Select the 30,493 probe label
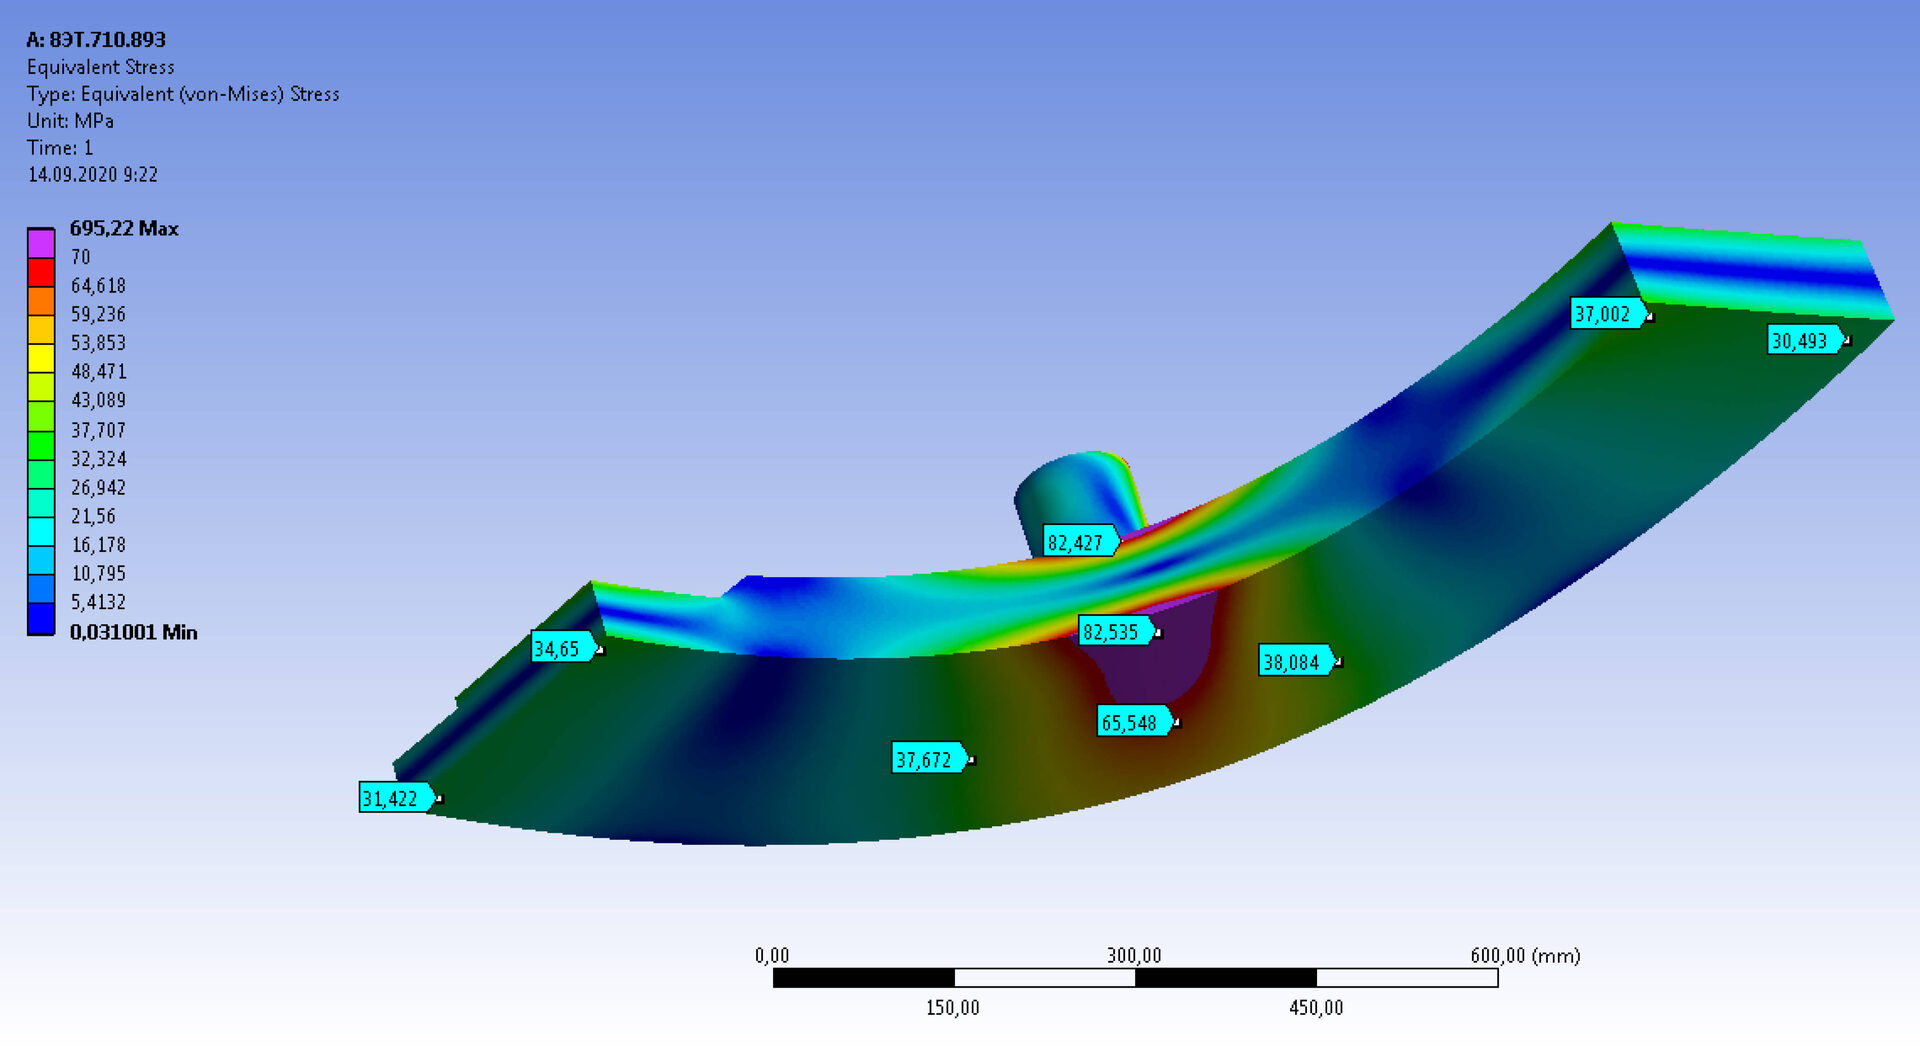The image size is (1920, 1050). [x=1807, y=341]
